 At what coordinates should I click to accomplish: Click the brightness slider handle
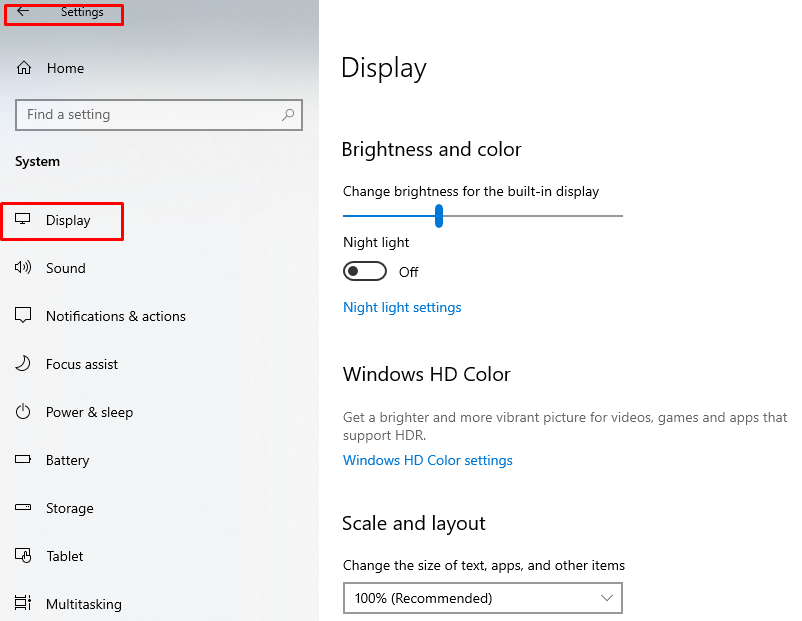pos(439,216)
